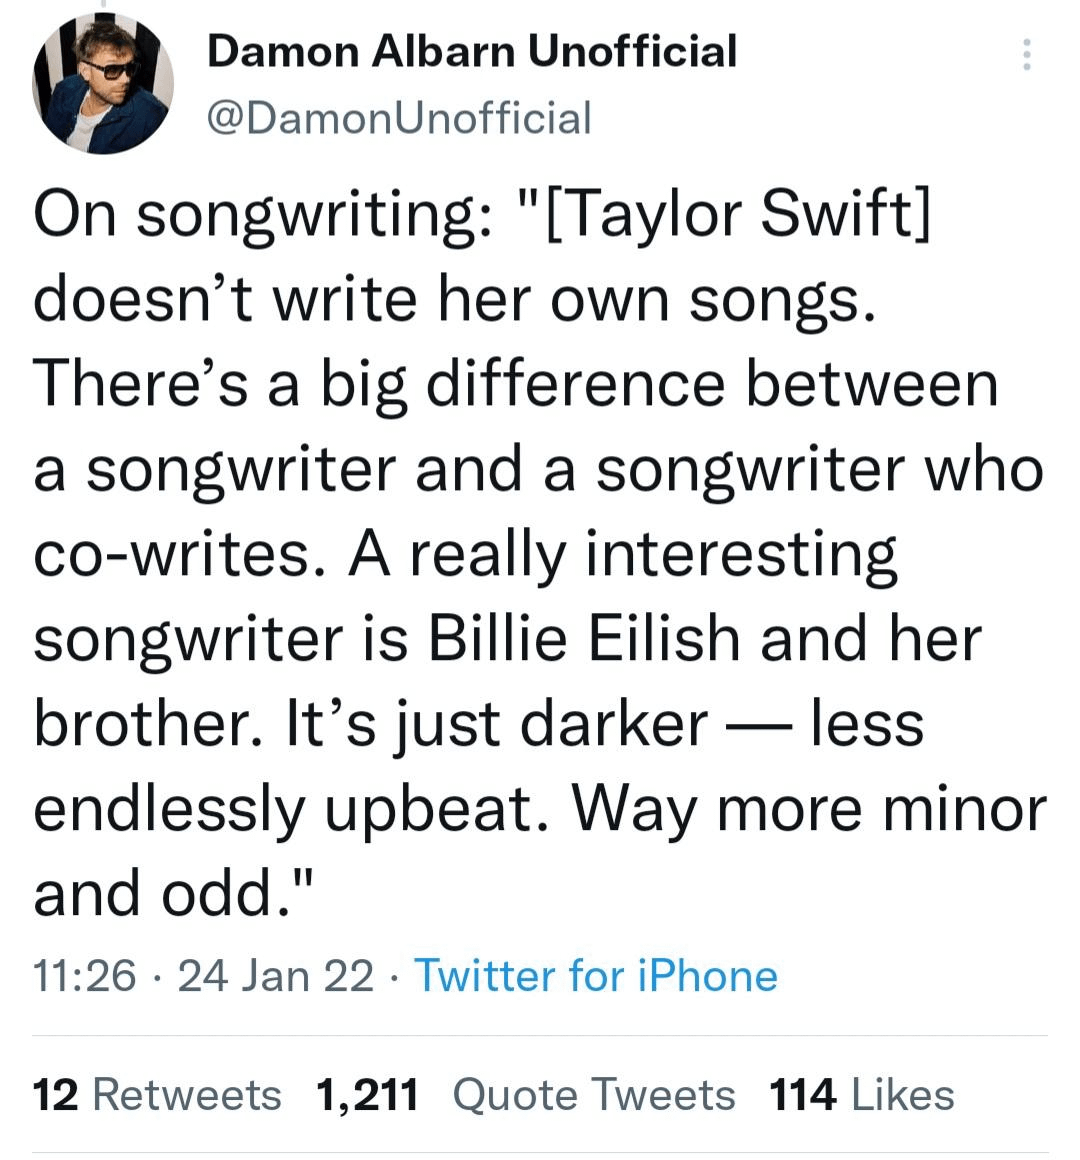Open the Twitter for iPhone source link
The image size is (1080, 1160).
point(596,975)
